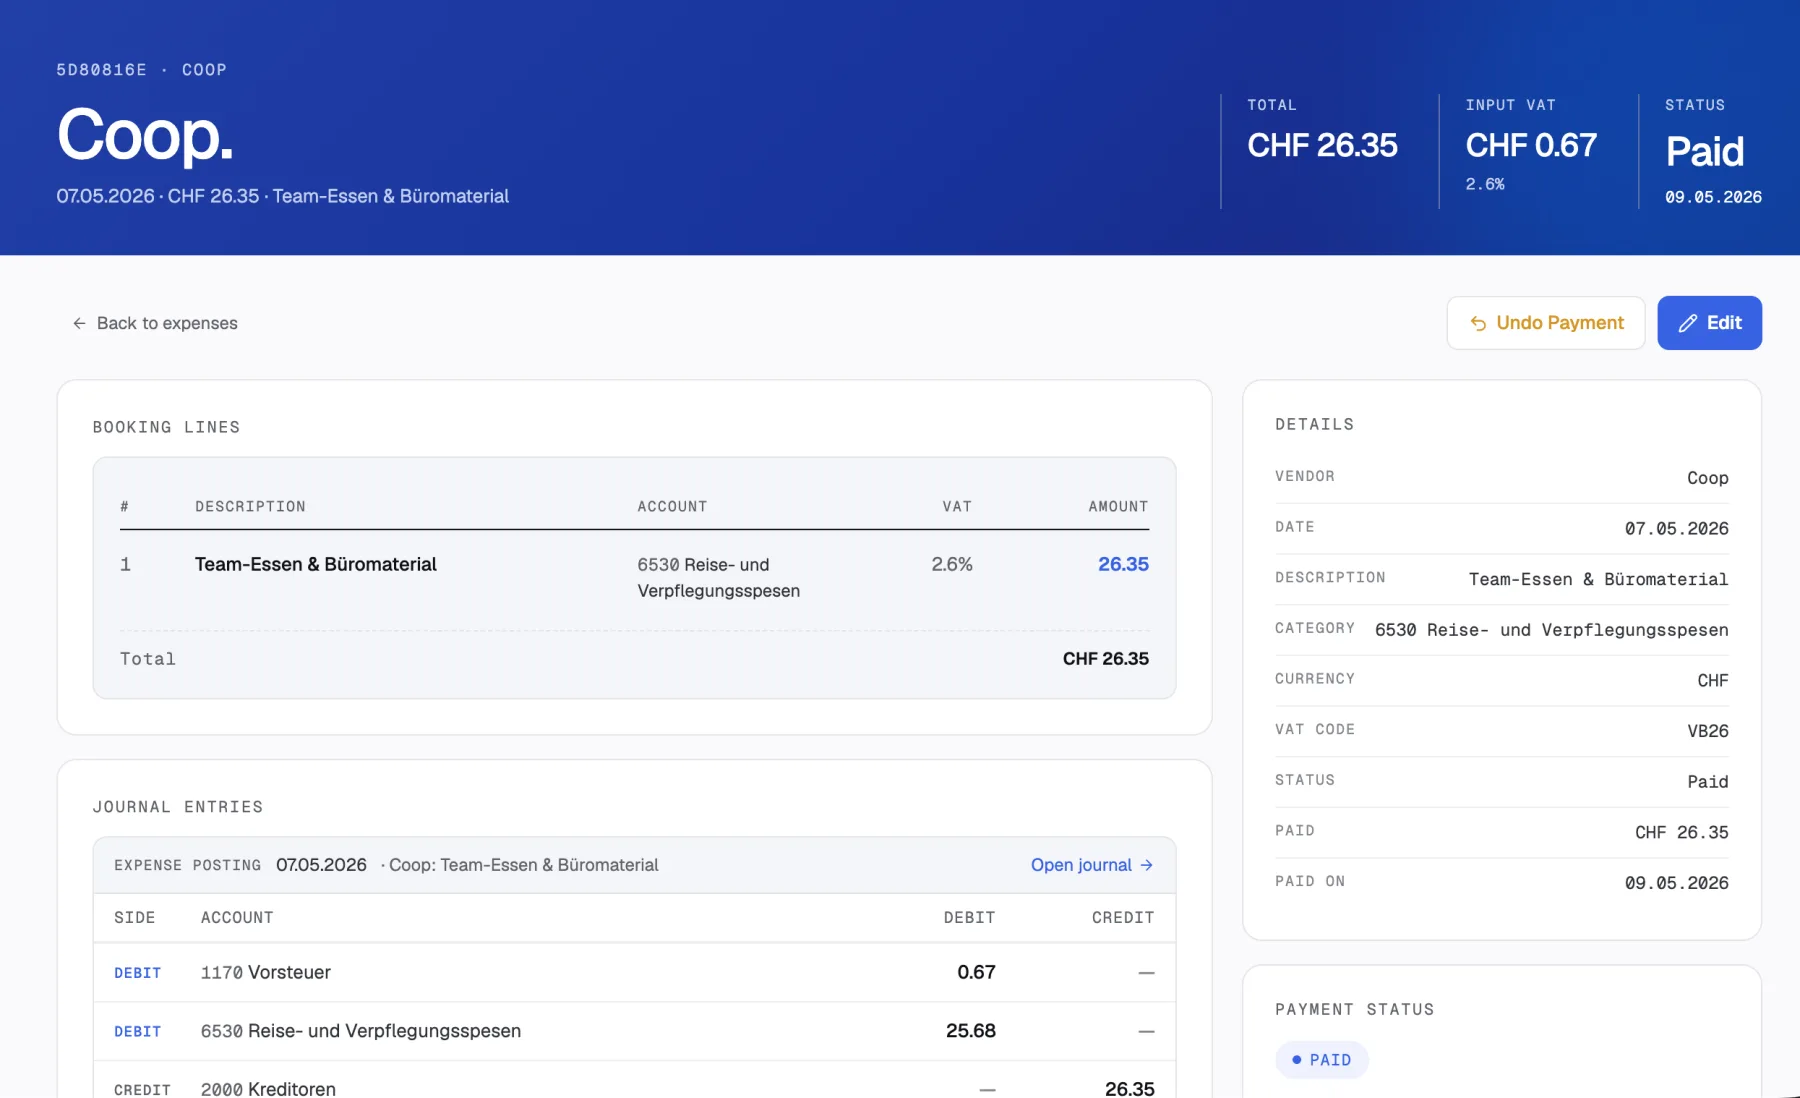The height and width of the screenshot is (1098, 1800).
Task: Click the status value Paid in Details
Action: 1708,782
